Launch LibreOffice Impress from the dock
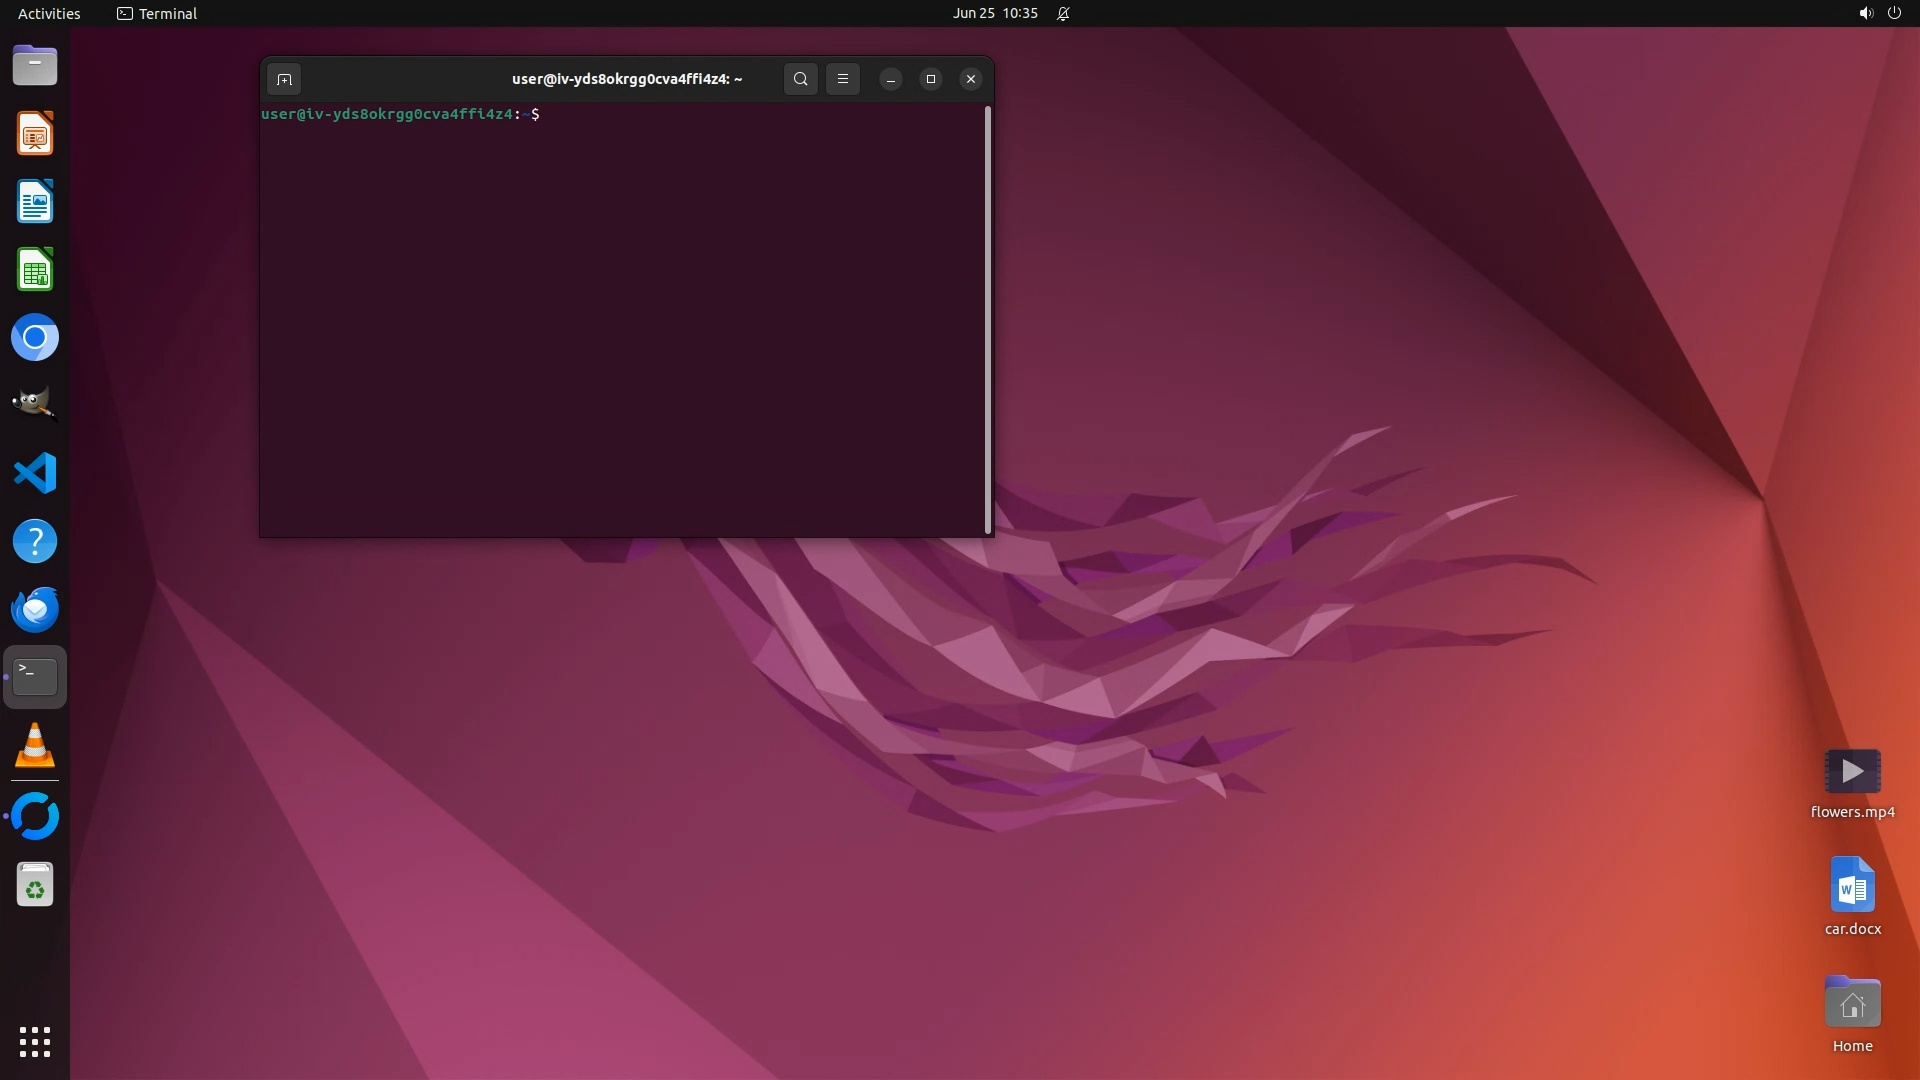This screenshot has width=1920, height=1080. [35, 134]
